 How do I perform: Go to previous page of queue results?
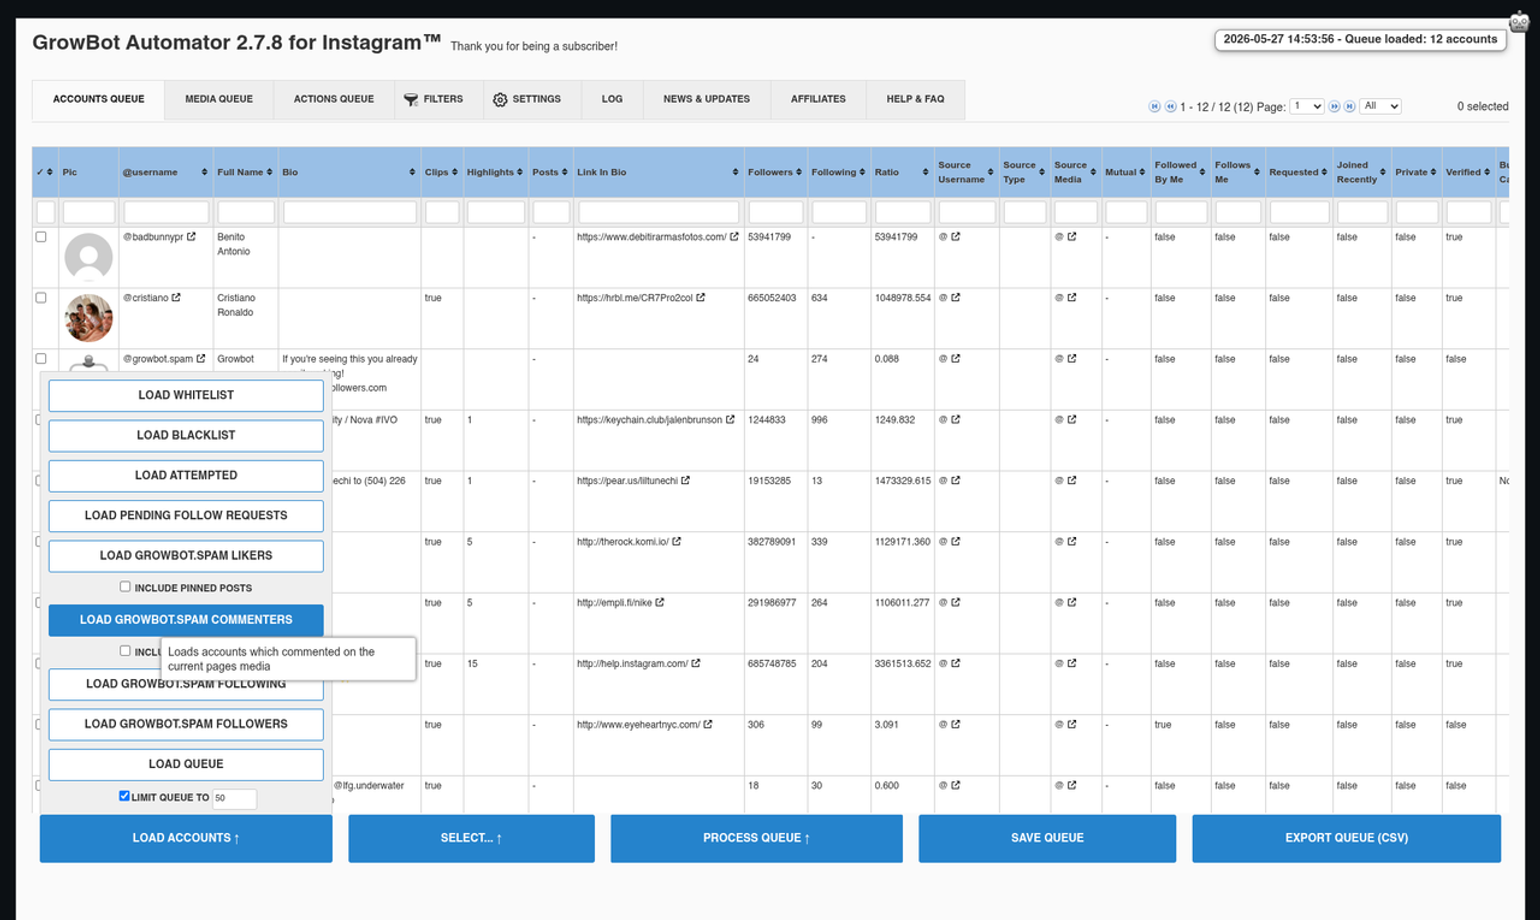pyautogui.click(x=1170, y=106)
